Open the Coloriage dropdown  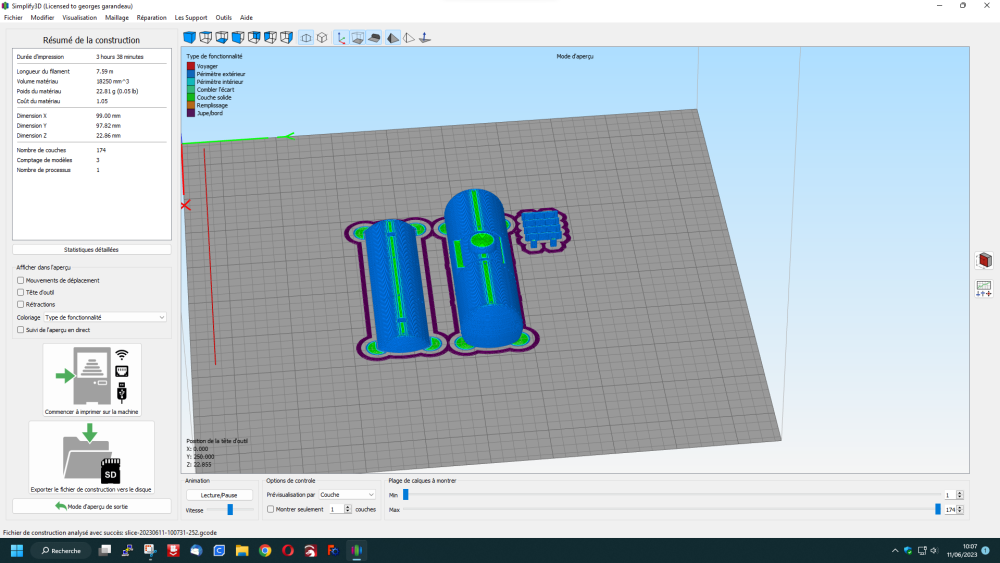pyautogui.click(x=105, y=317)
